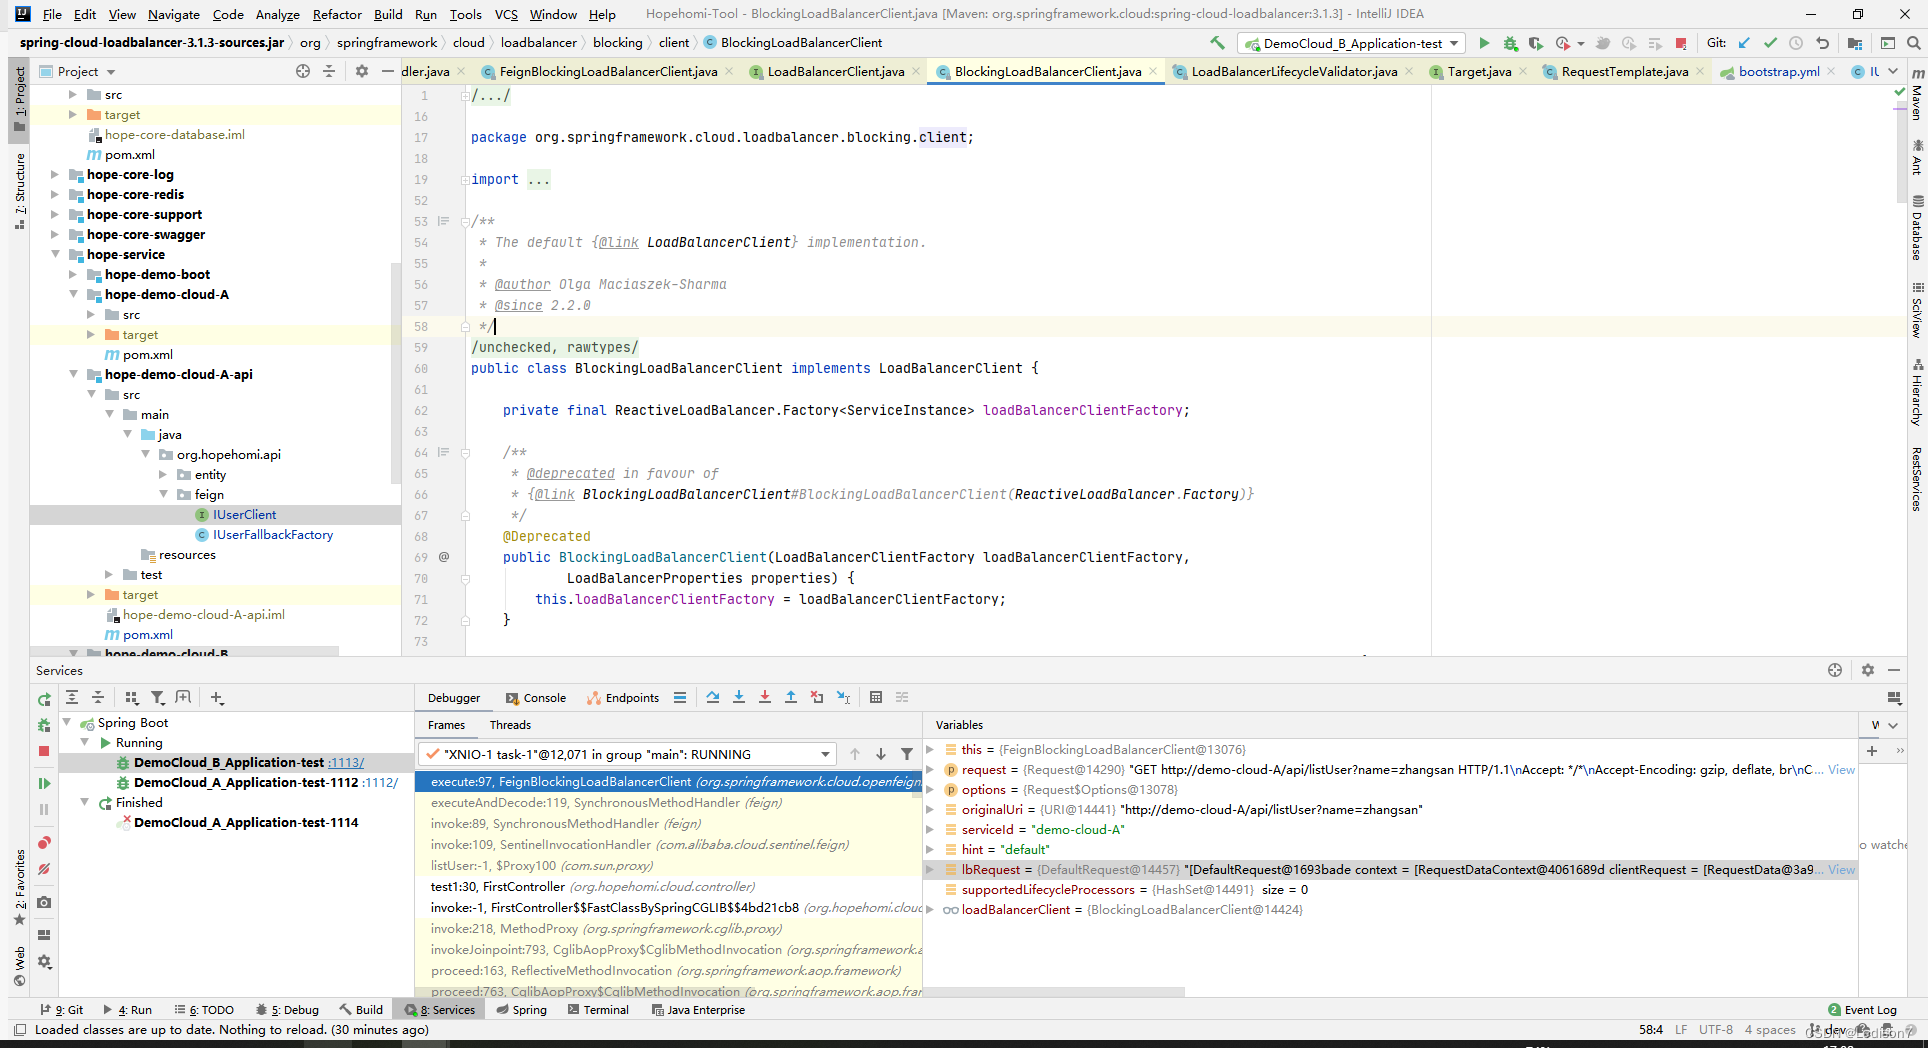Close the Target.java editor tab
The height and width of the screenshot is (1048, 1928).
(x=1523, y=71)
